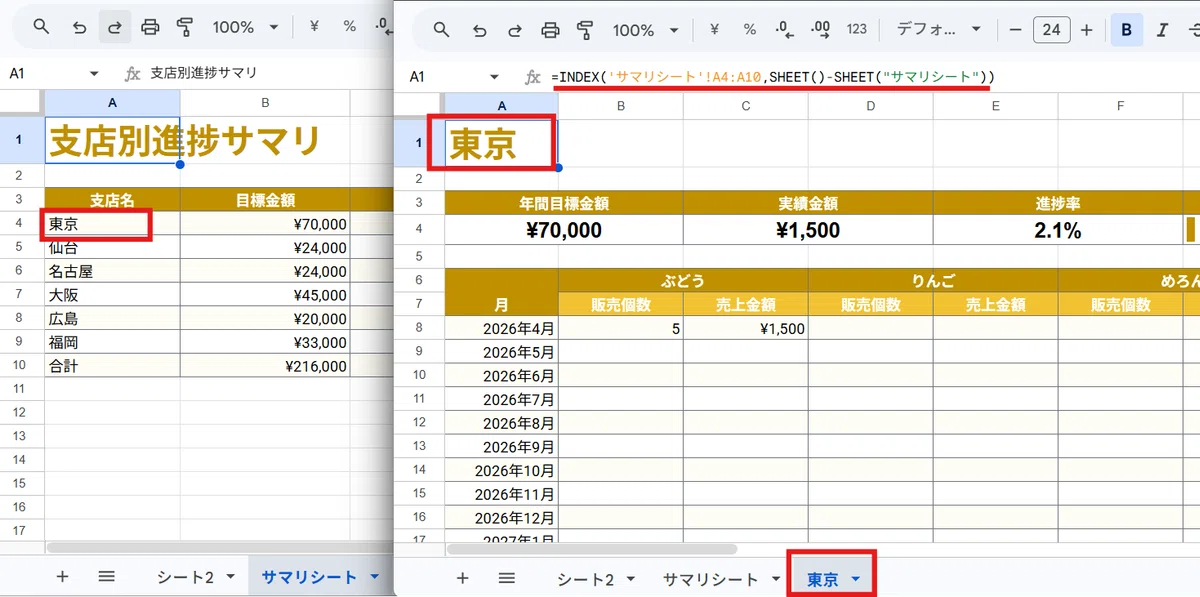Increase the font size with the plus button
The image size is (1200, 597).
coord(1087,30)
